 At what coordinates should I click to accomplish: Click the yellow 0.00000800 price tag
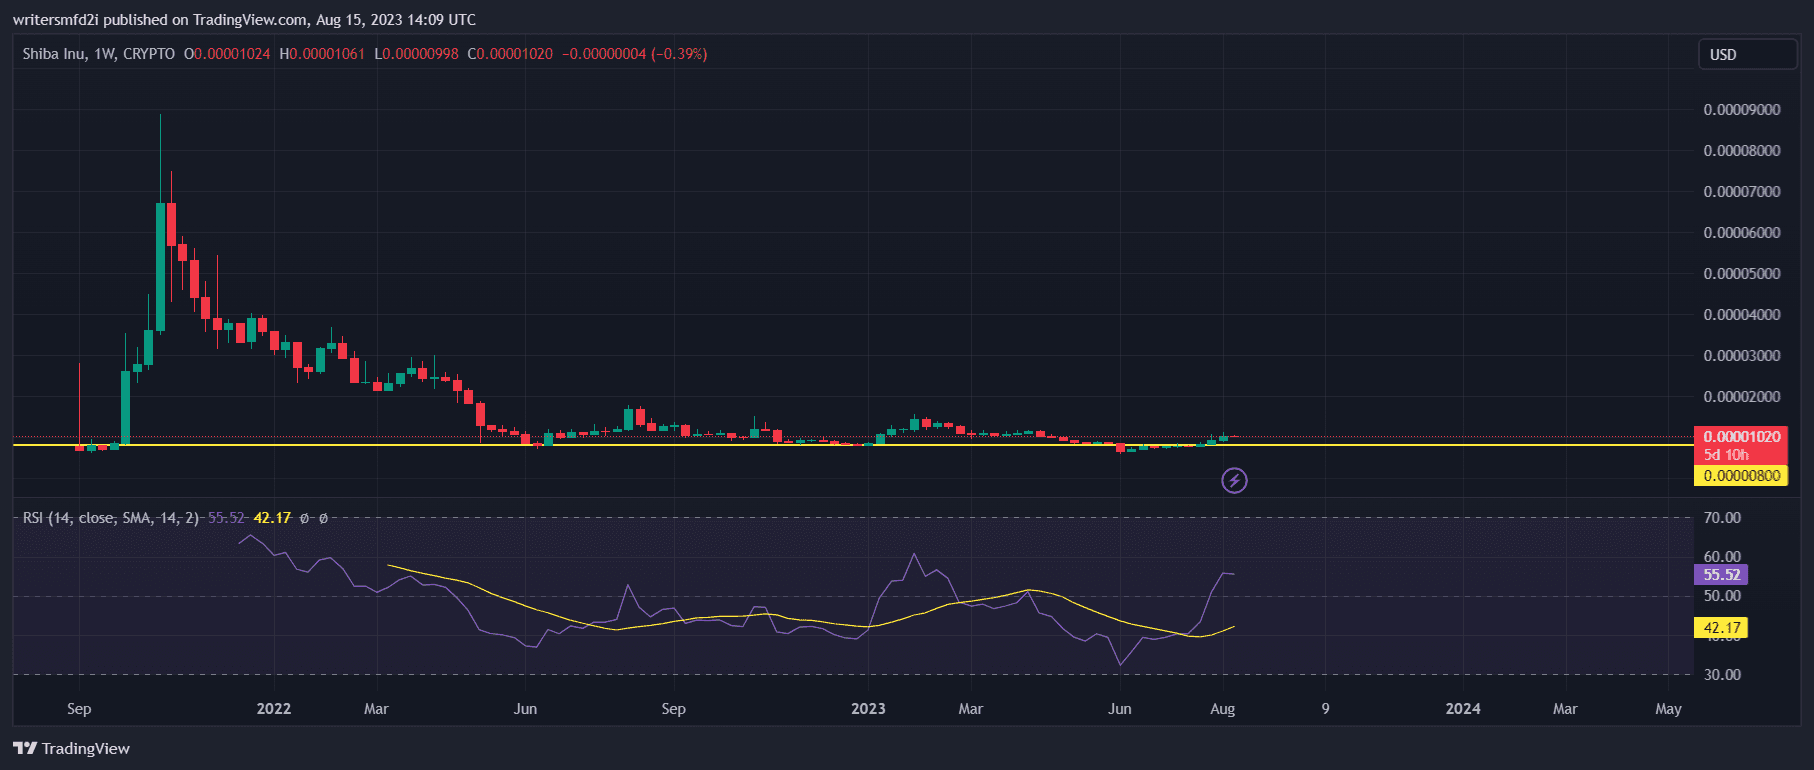click(x=1741, y=476)
